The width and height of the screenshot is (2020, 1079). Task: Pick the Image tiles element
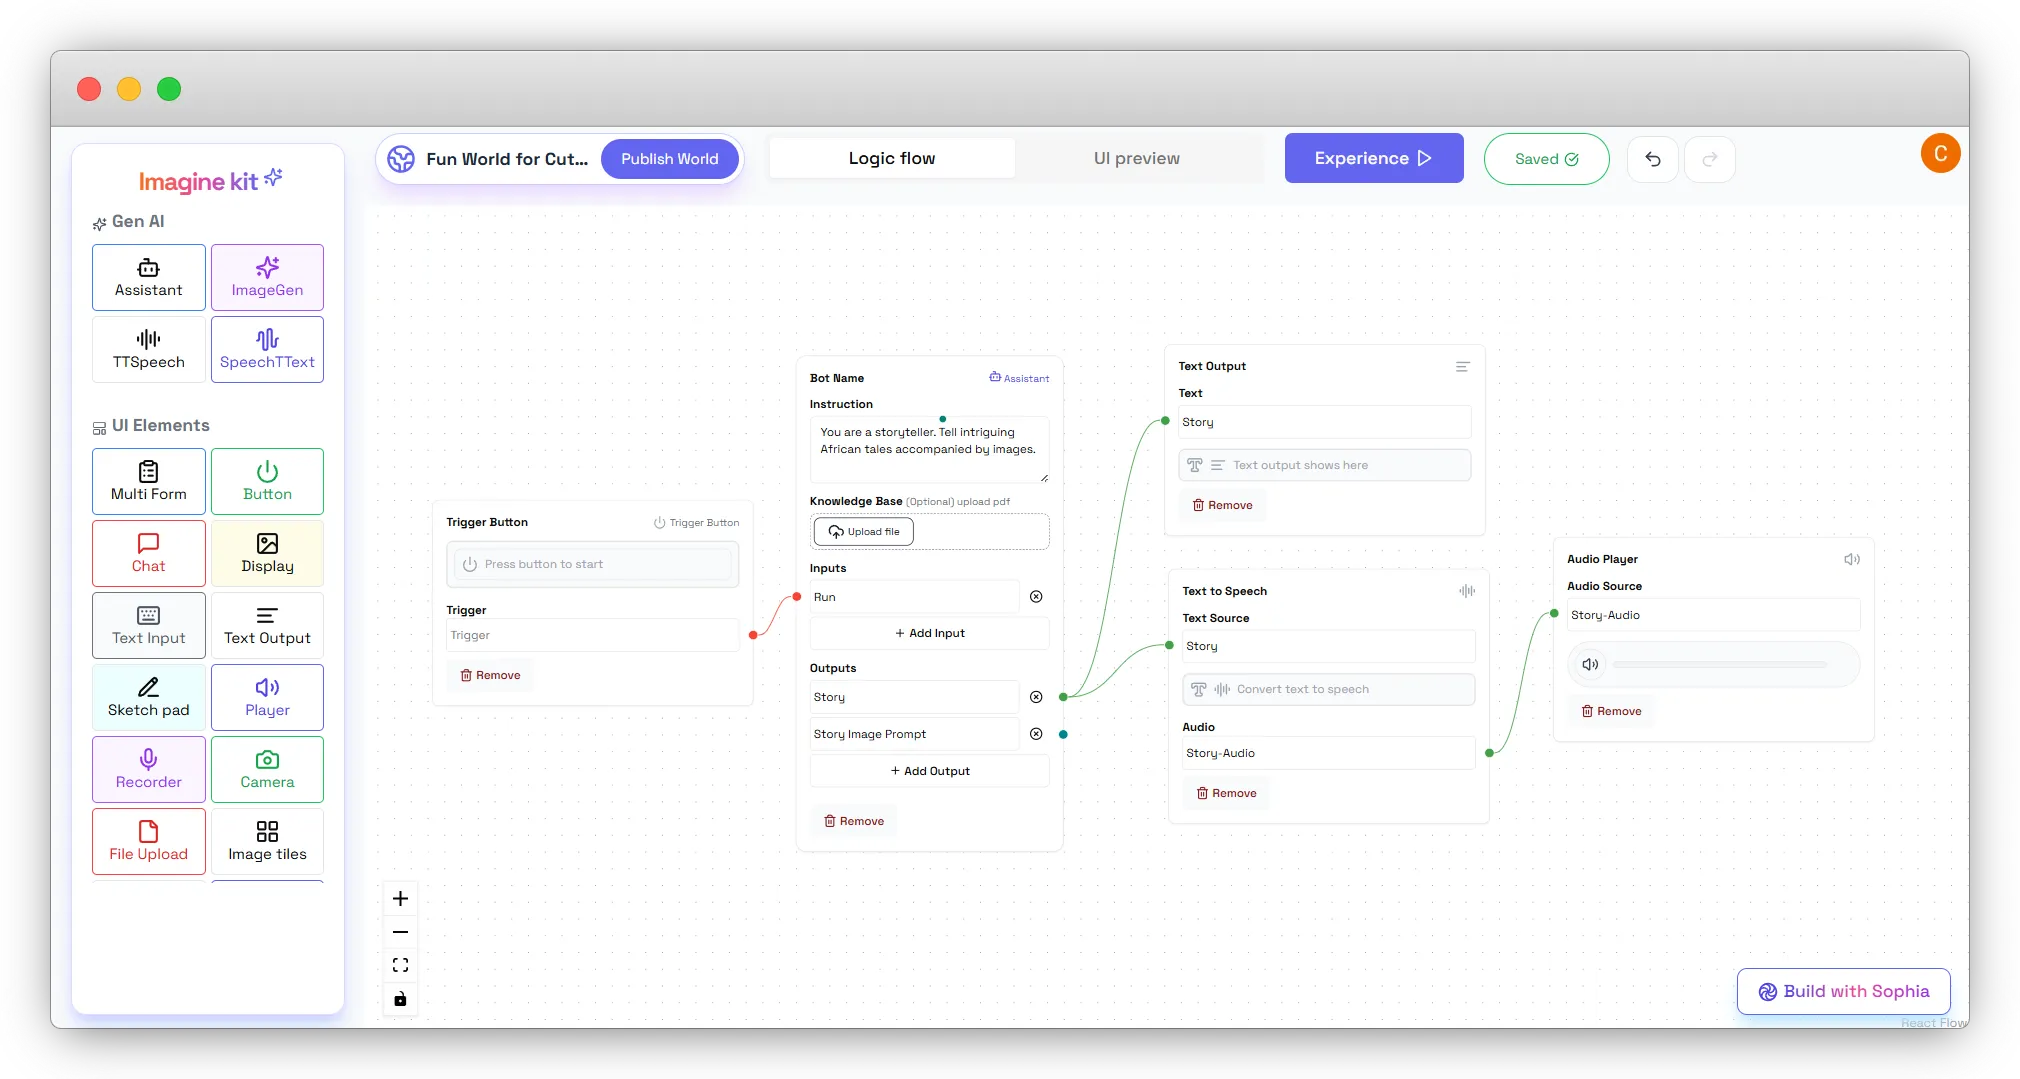[267, 841]
